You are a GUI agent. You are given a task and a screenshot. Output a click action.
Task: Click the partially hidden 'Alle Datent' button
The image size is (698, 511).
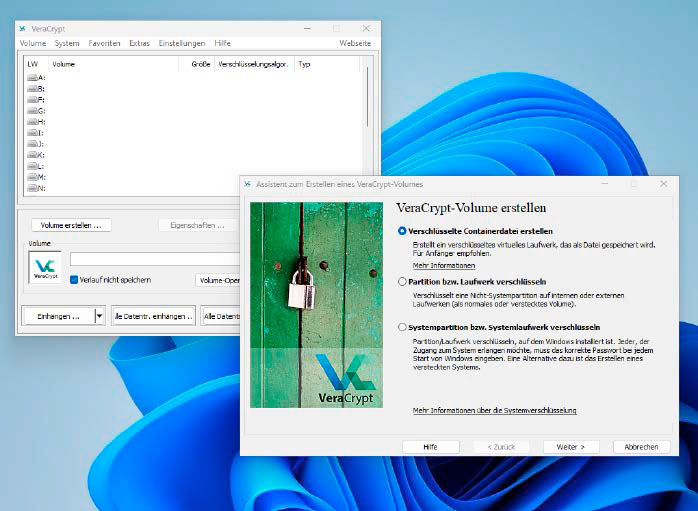pyautogui.click(x=221, y=316)
